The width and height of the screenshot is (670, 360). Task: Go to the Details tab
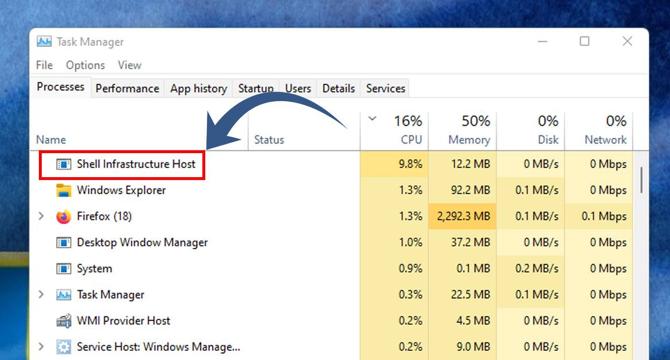[338, 88]
